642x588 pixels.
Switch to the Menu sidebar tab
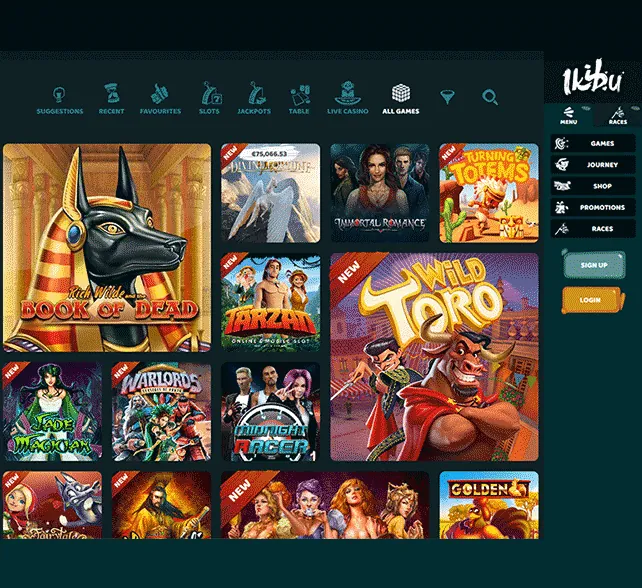(x=569, y=115)
